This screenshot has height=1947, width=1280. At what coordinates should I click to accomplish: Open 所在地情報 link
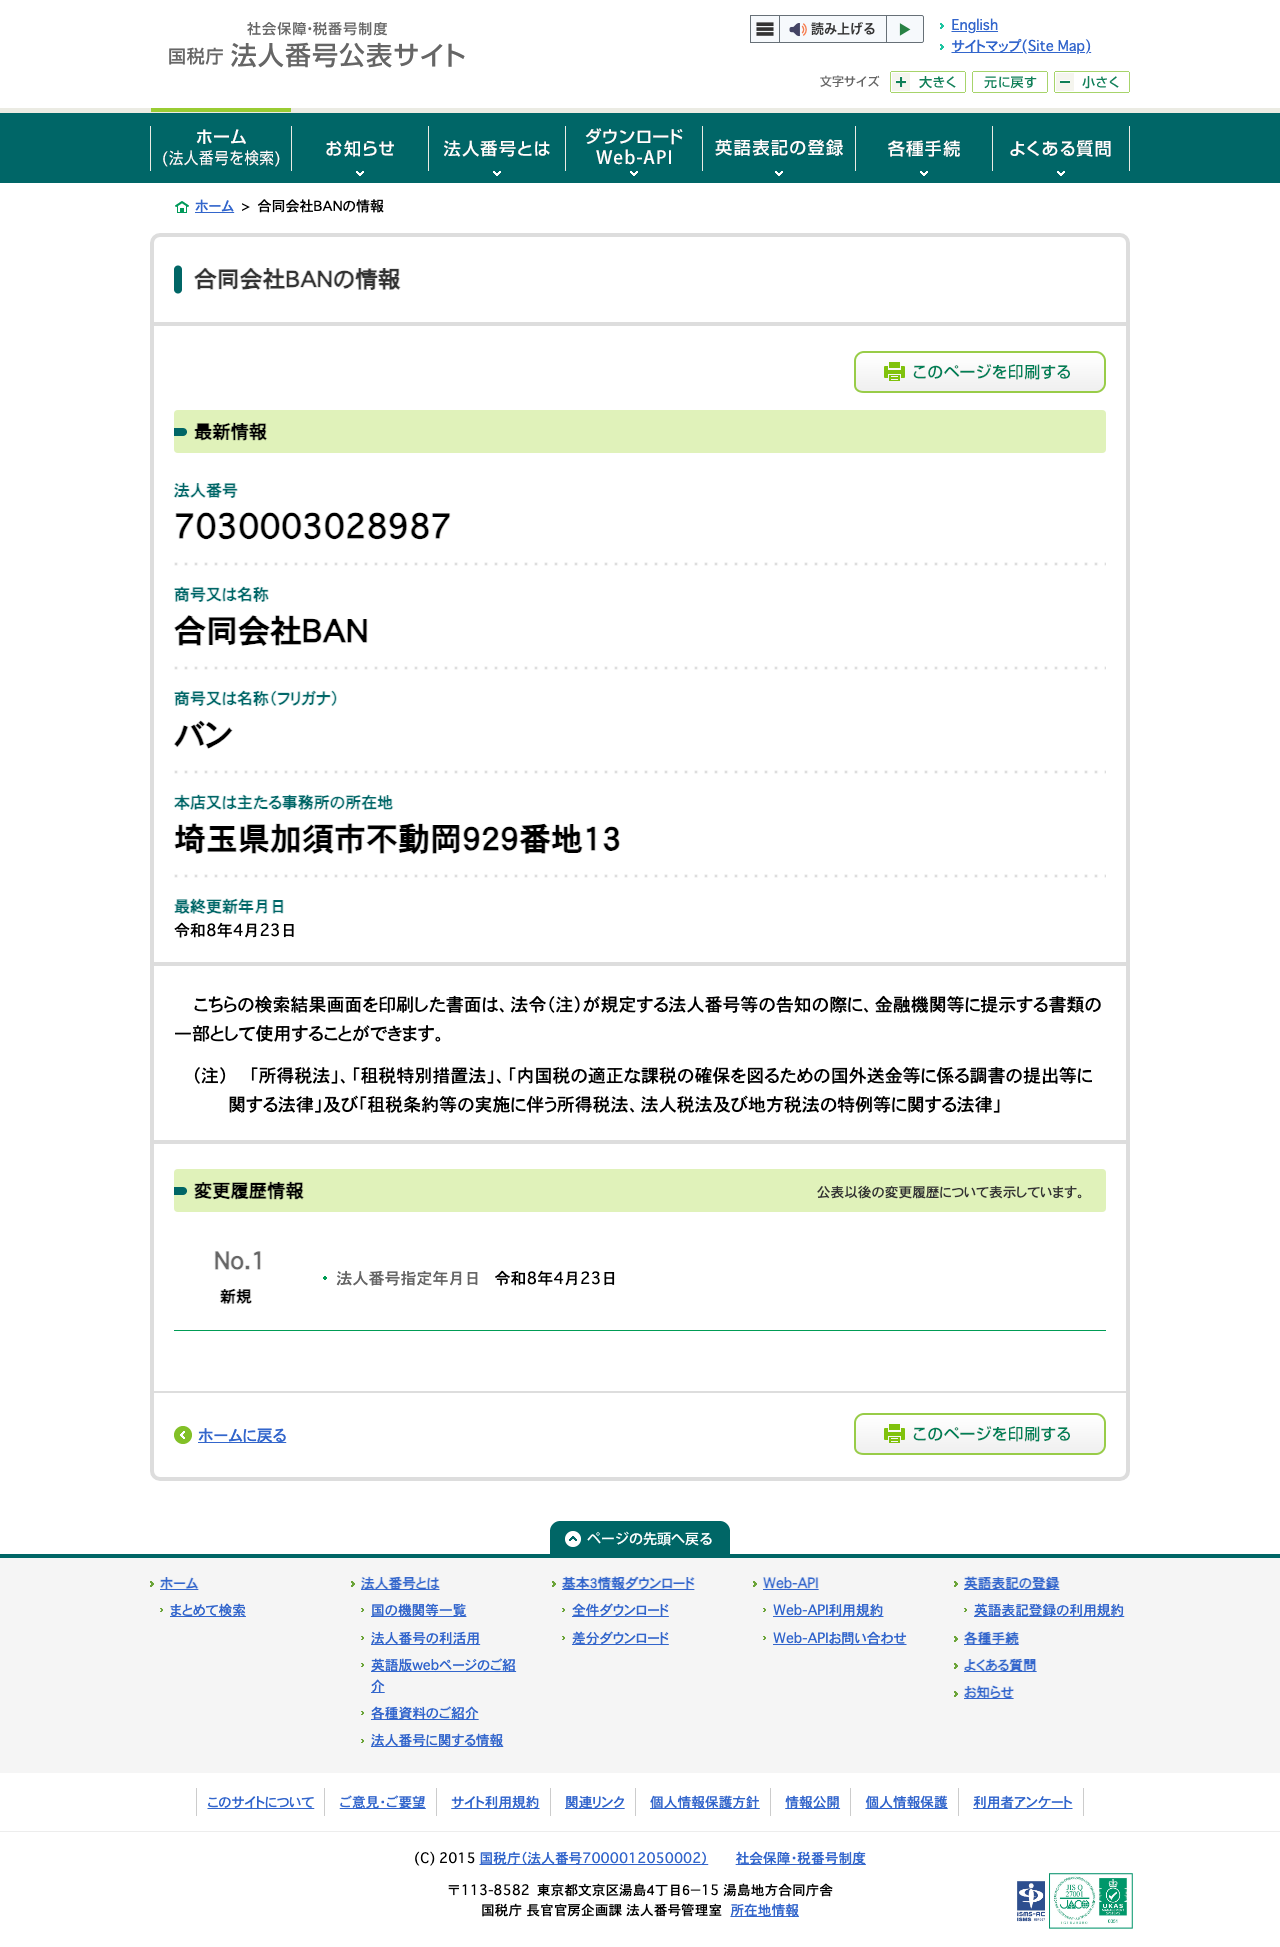(764, 1910)
